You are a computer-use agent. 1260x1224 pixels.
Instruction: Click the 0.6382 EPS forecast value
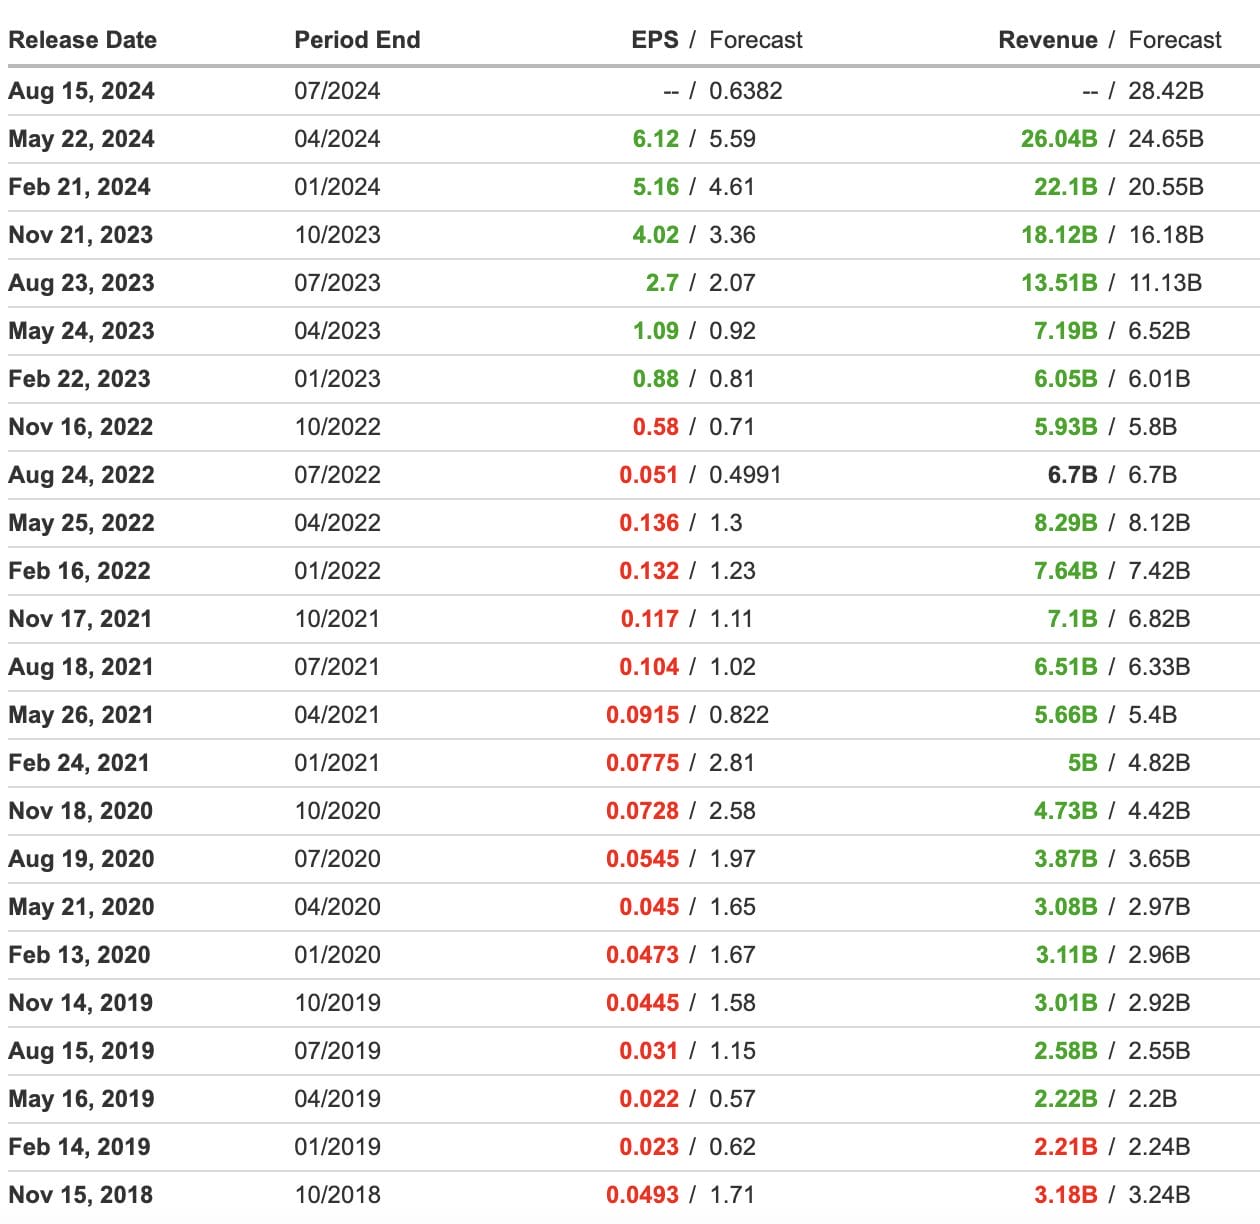click(746, 91)
